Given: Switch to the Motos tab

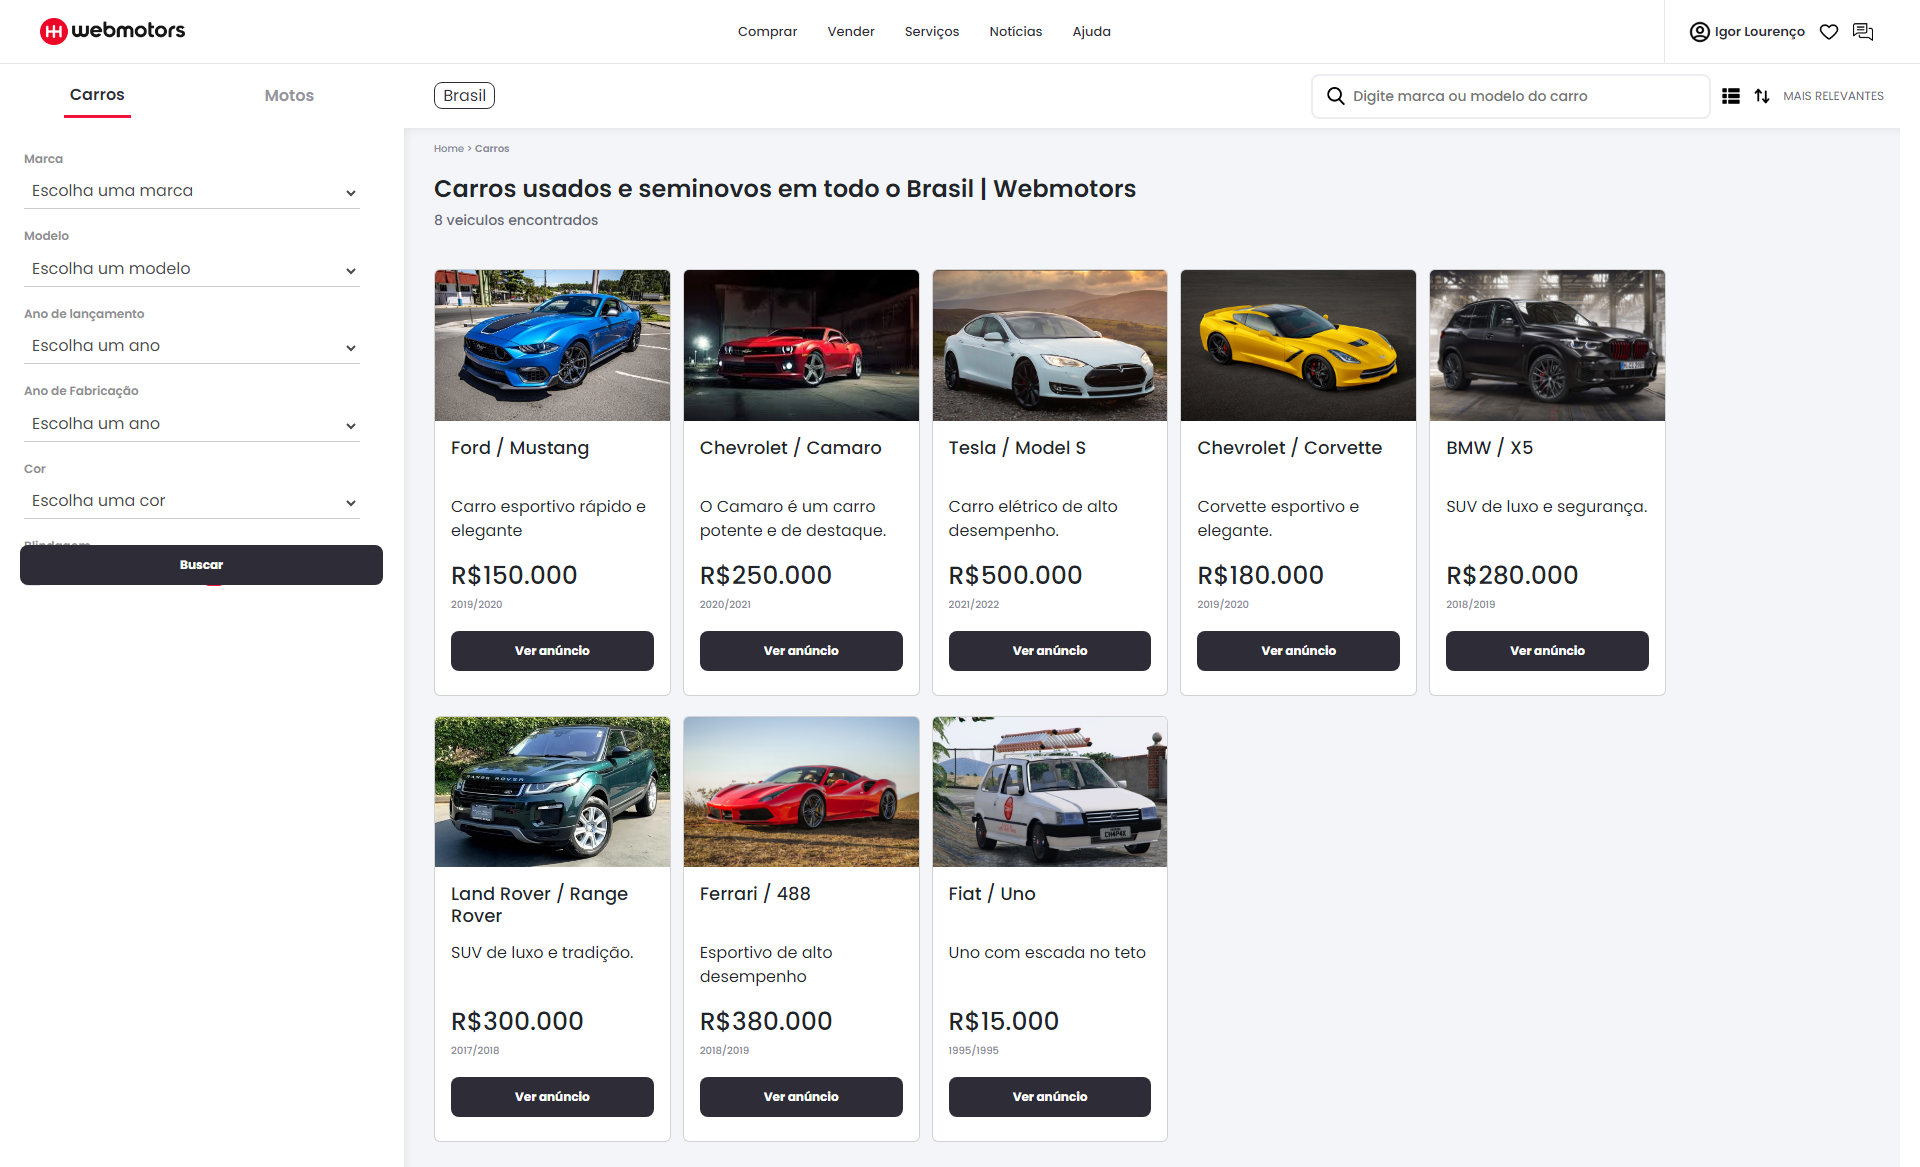Looking at the screenshot, I should [289, 96].
